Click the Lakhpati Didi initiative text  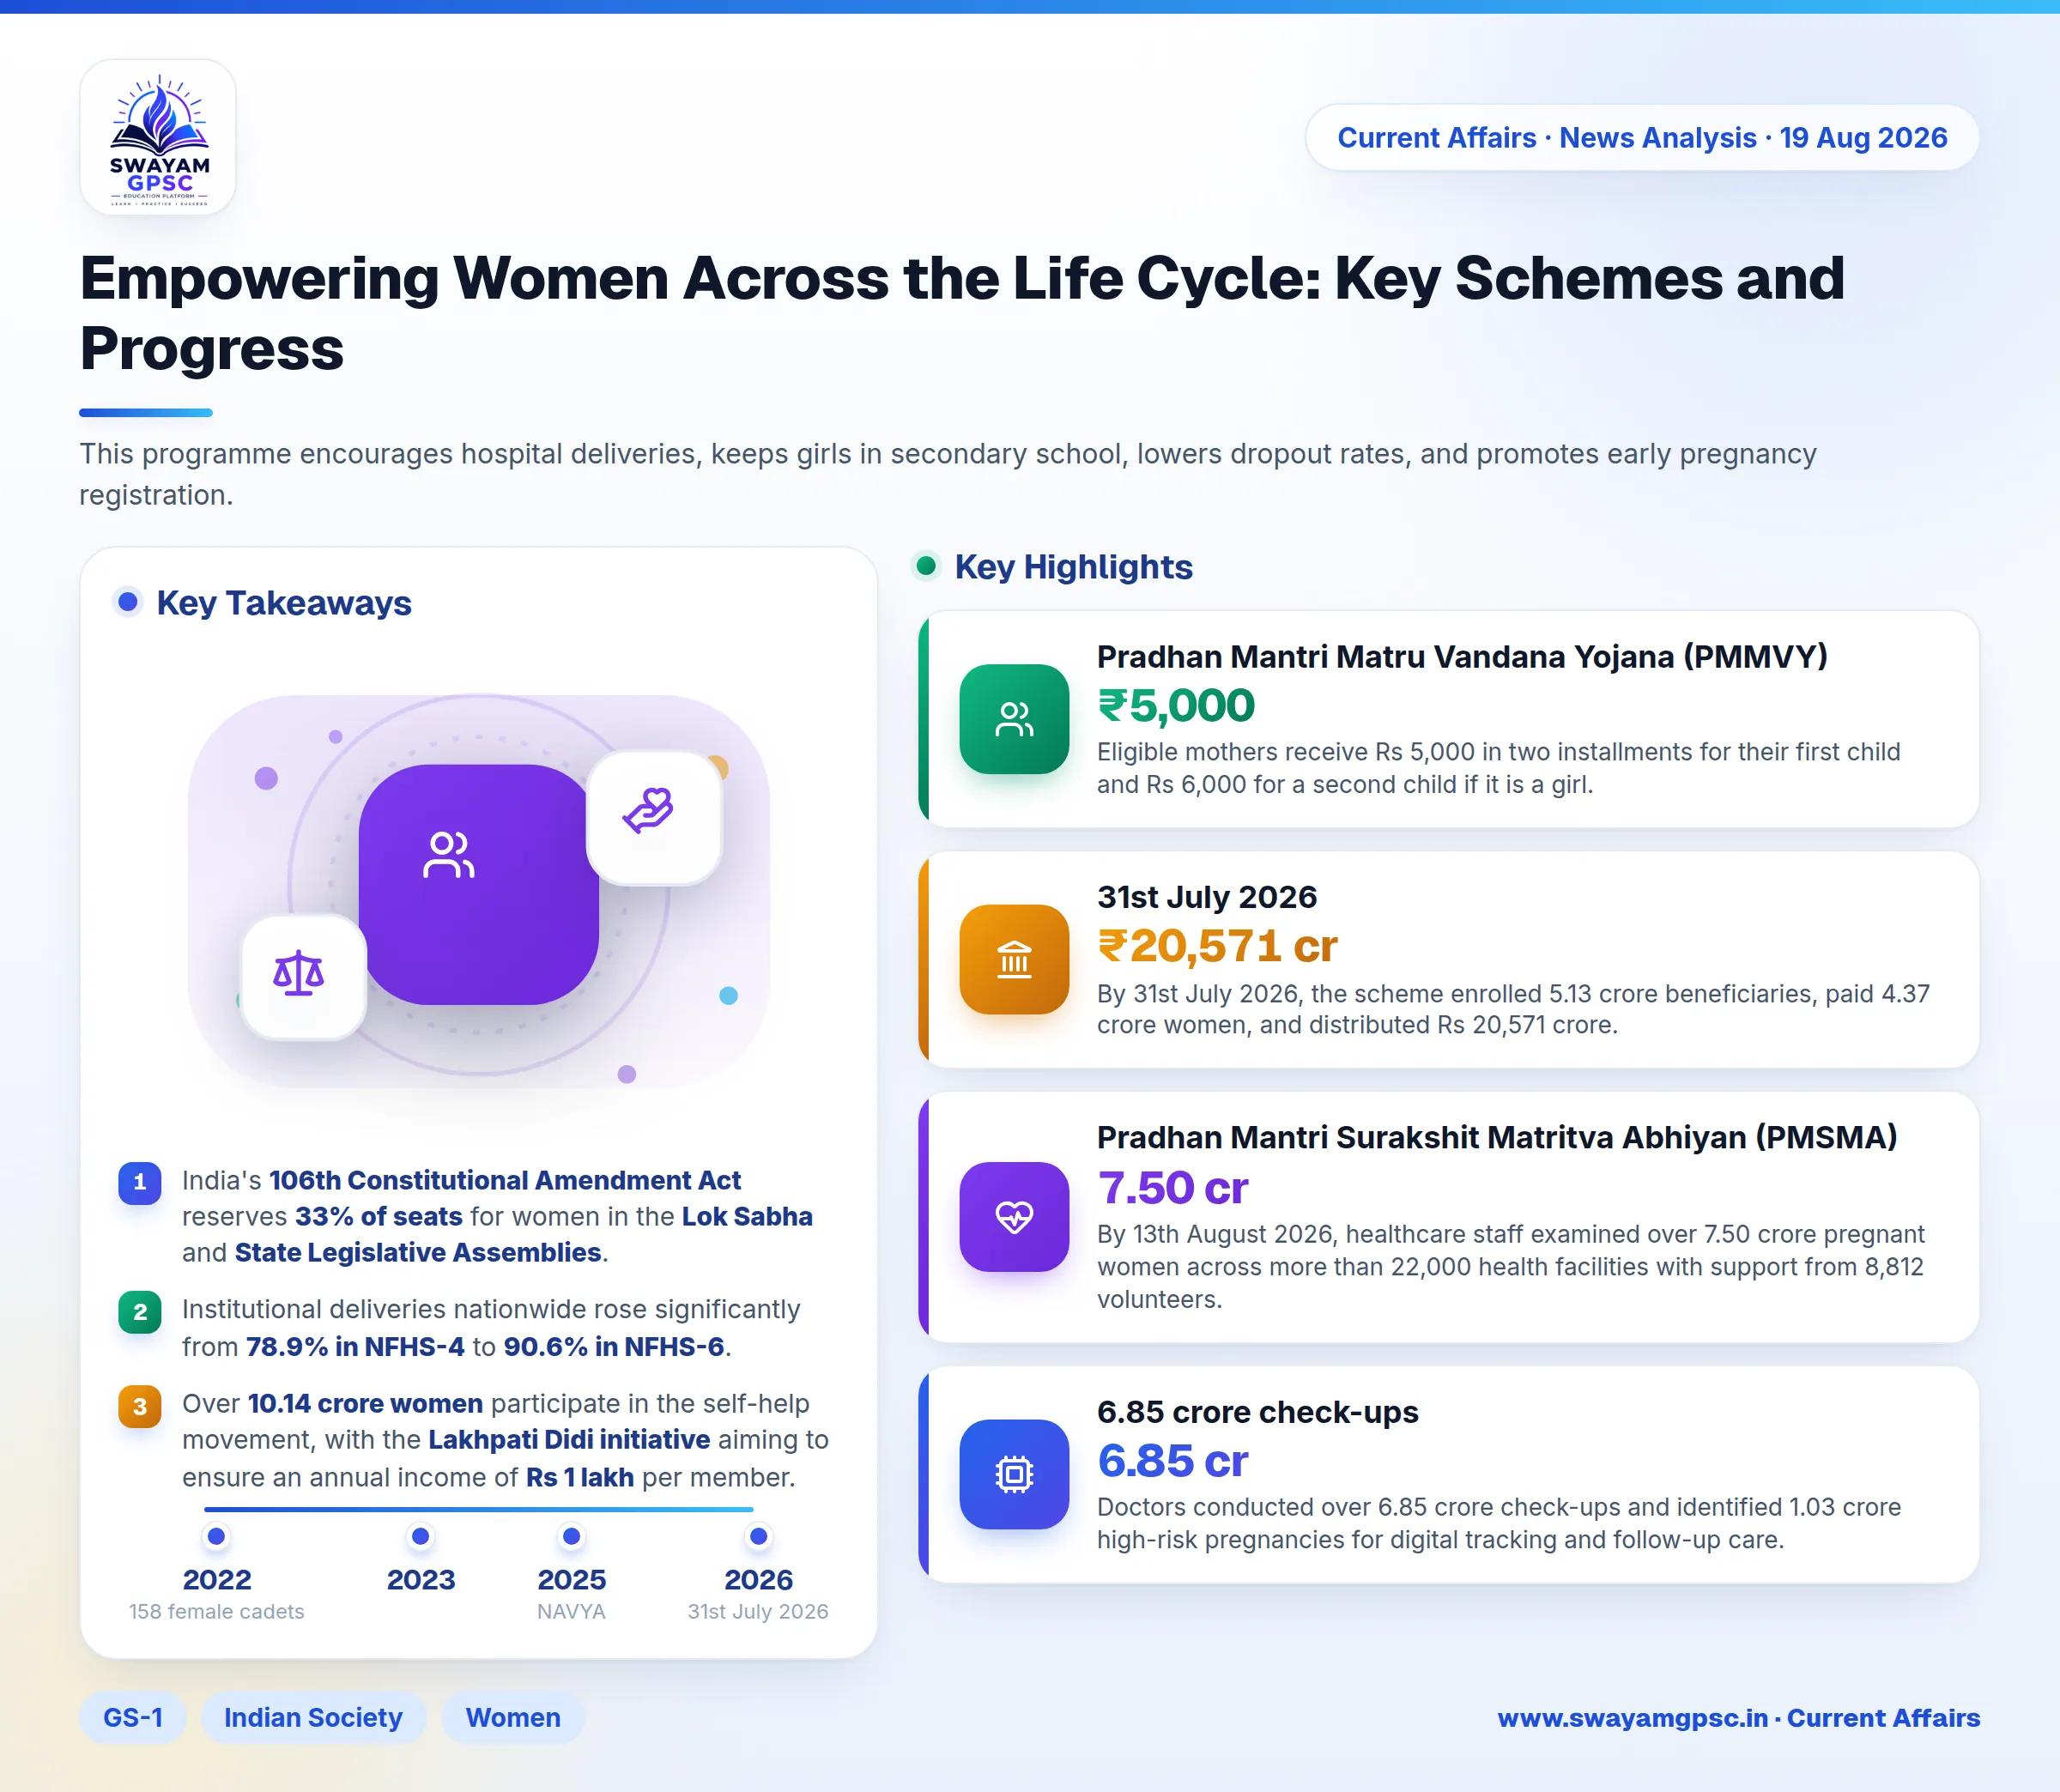(569, 1440)
